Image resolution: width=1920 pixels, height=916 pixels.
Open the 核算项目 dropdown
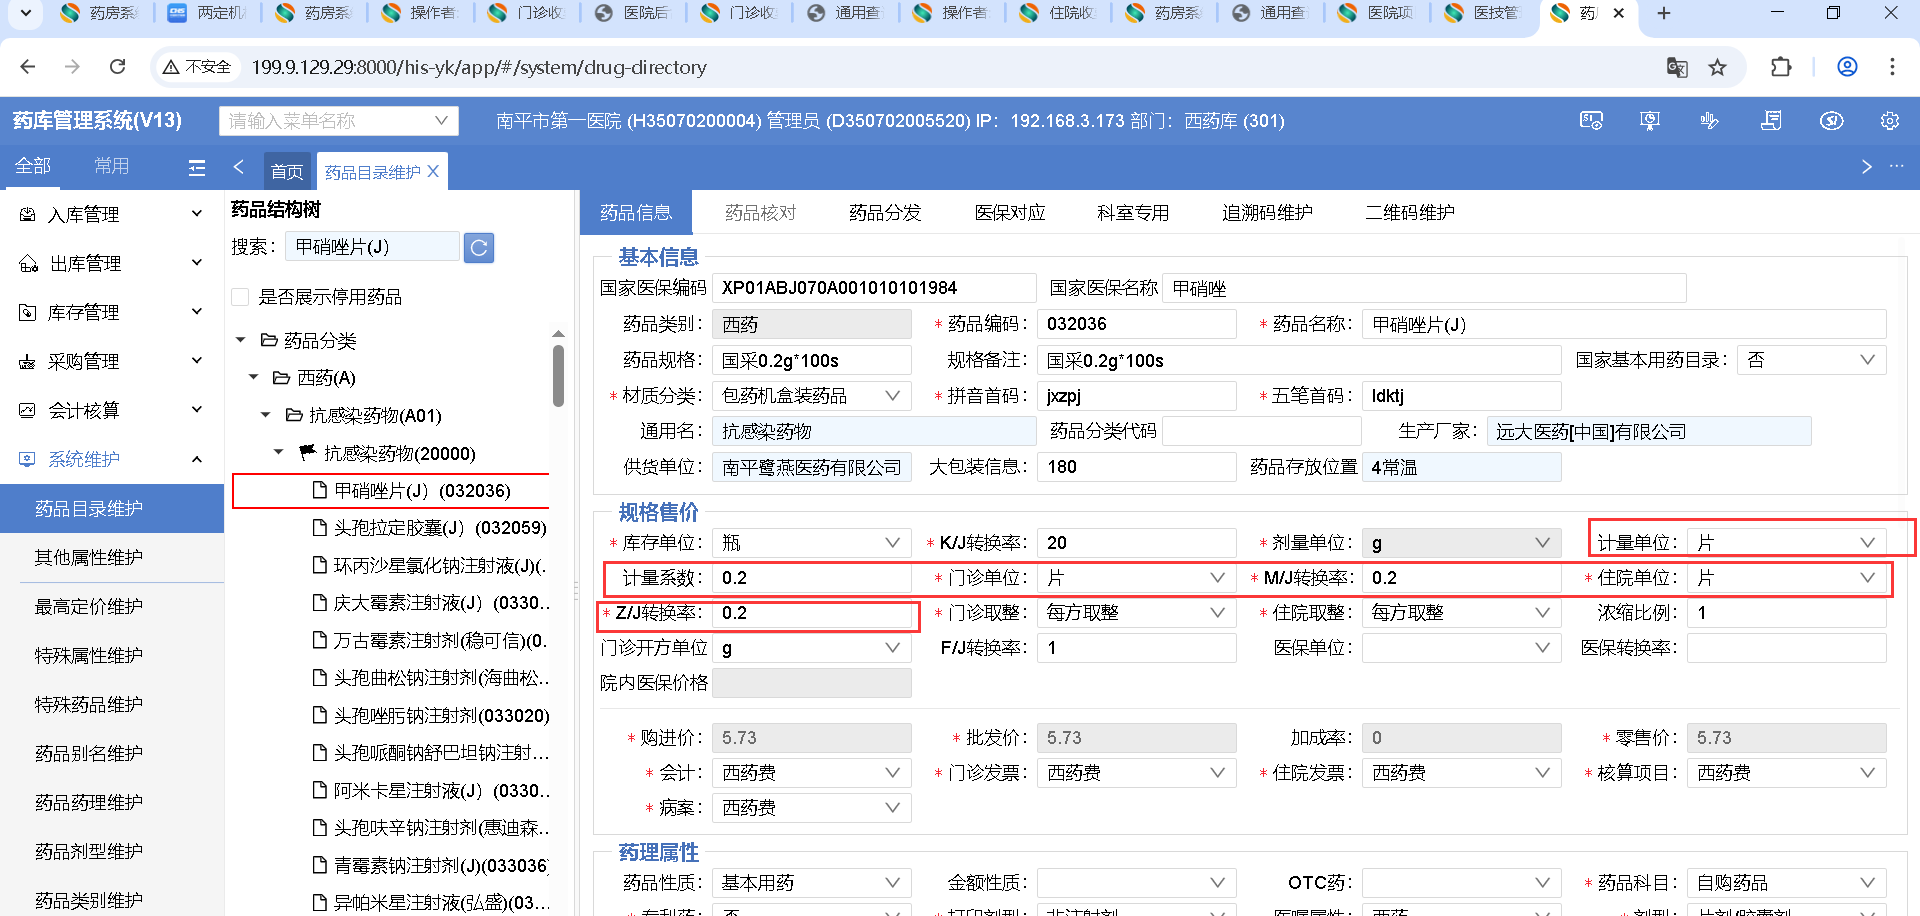pyautogui.click(x=1787, y=773)
